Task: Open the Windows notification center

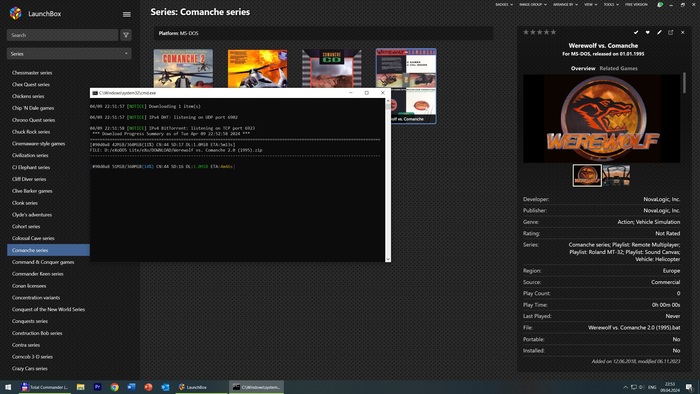Action: tap(690, 387)
